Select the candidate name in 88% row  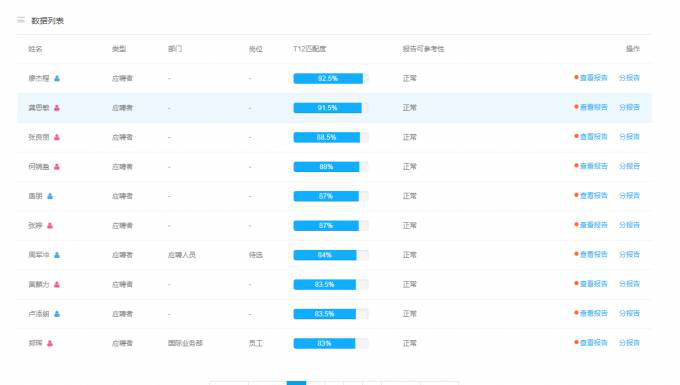click(39, 167)
